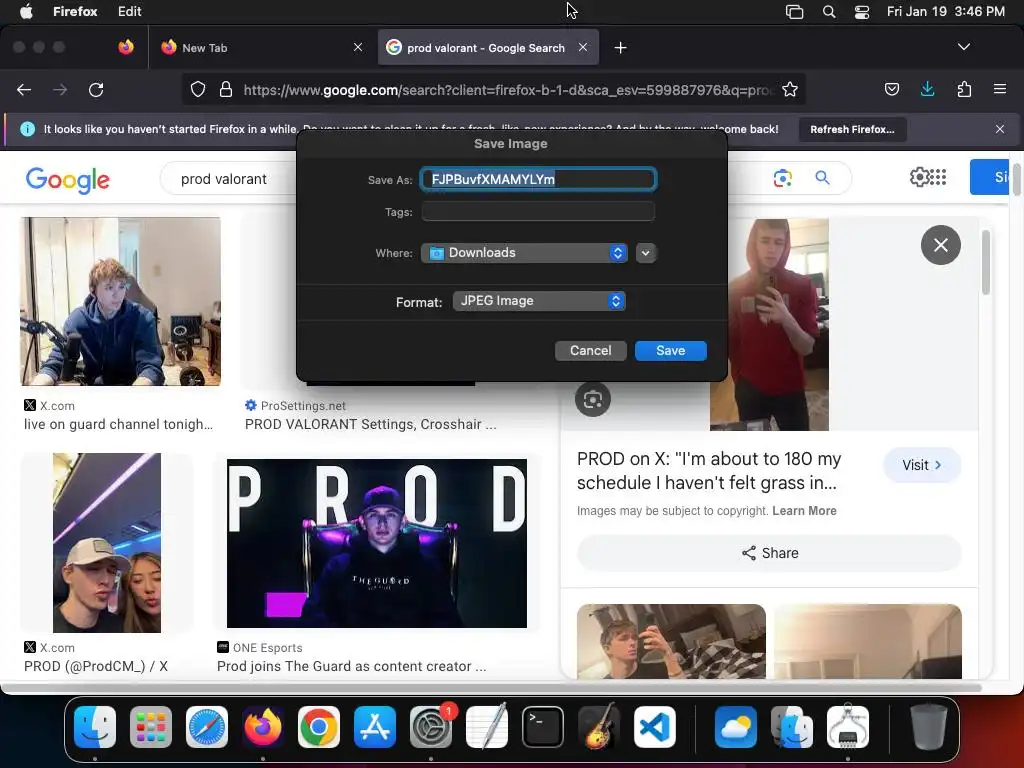Click the Google logo
Image resolution: width=1024 pixels, height=768 pixels.
(x=67, y=180)
